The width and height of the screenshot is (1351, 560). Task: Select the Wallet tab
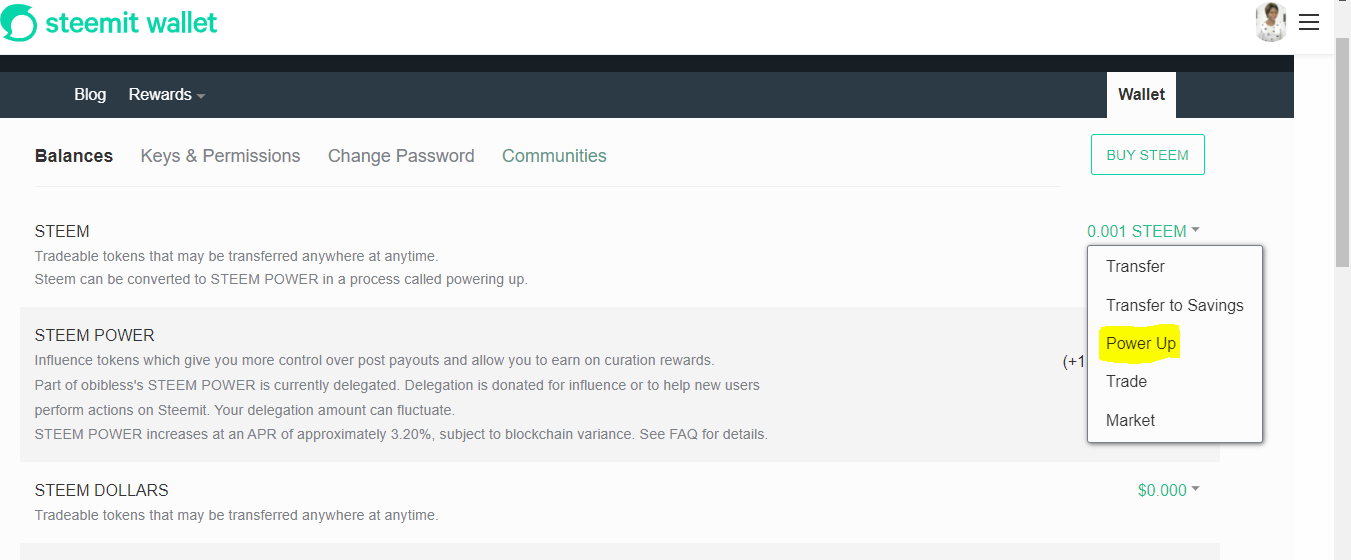1141,95
